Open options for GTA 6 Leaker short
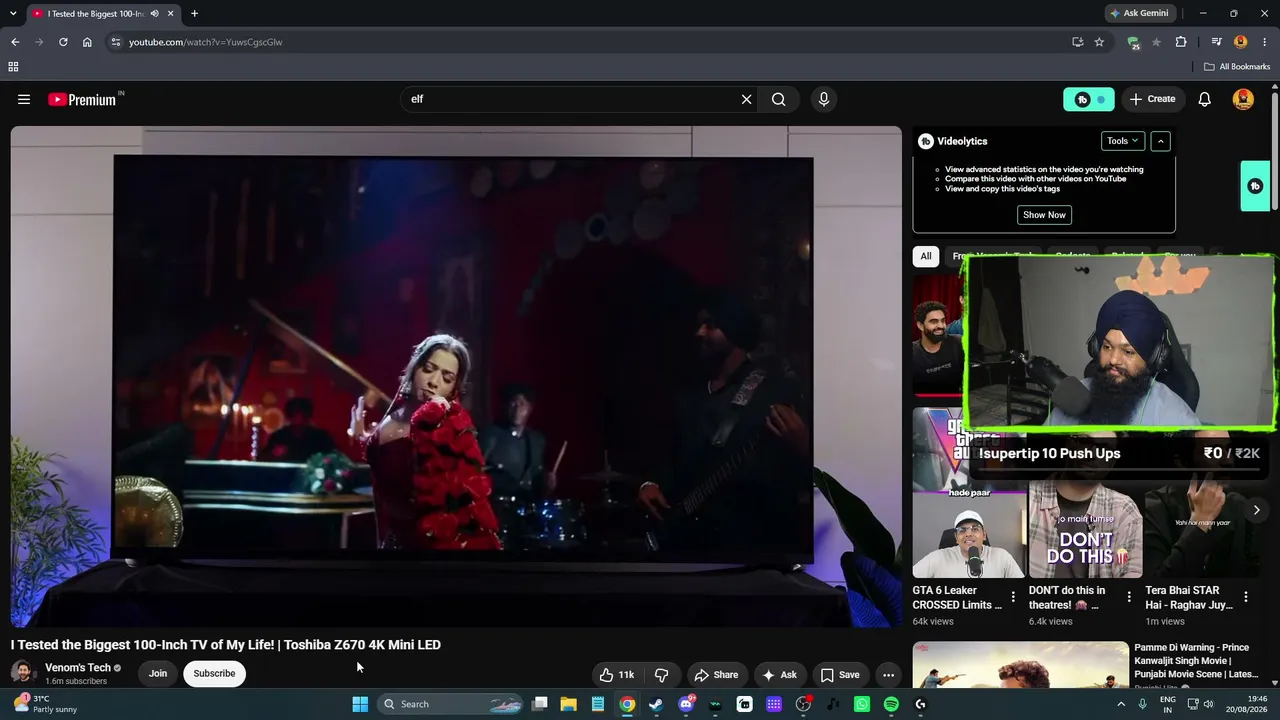Viewport: 1280px width, 720px height. click(x=1013, y=597)
